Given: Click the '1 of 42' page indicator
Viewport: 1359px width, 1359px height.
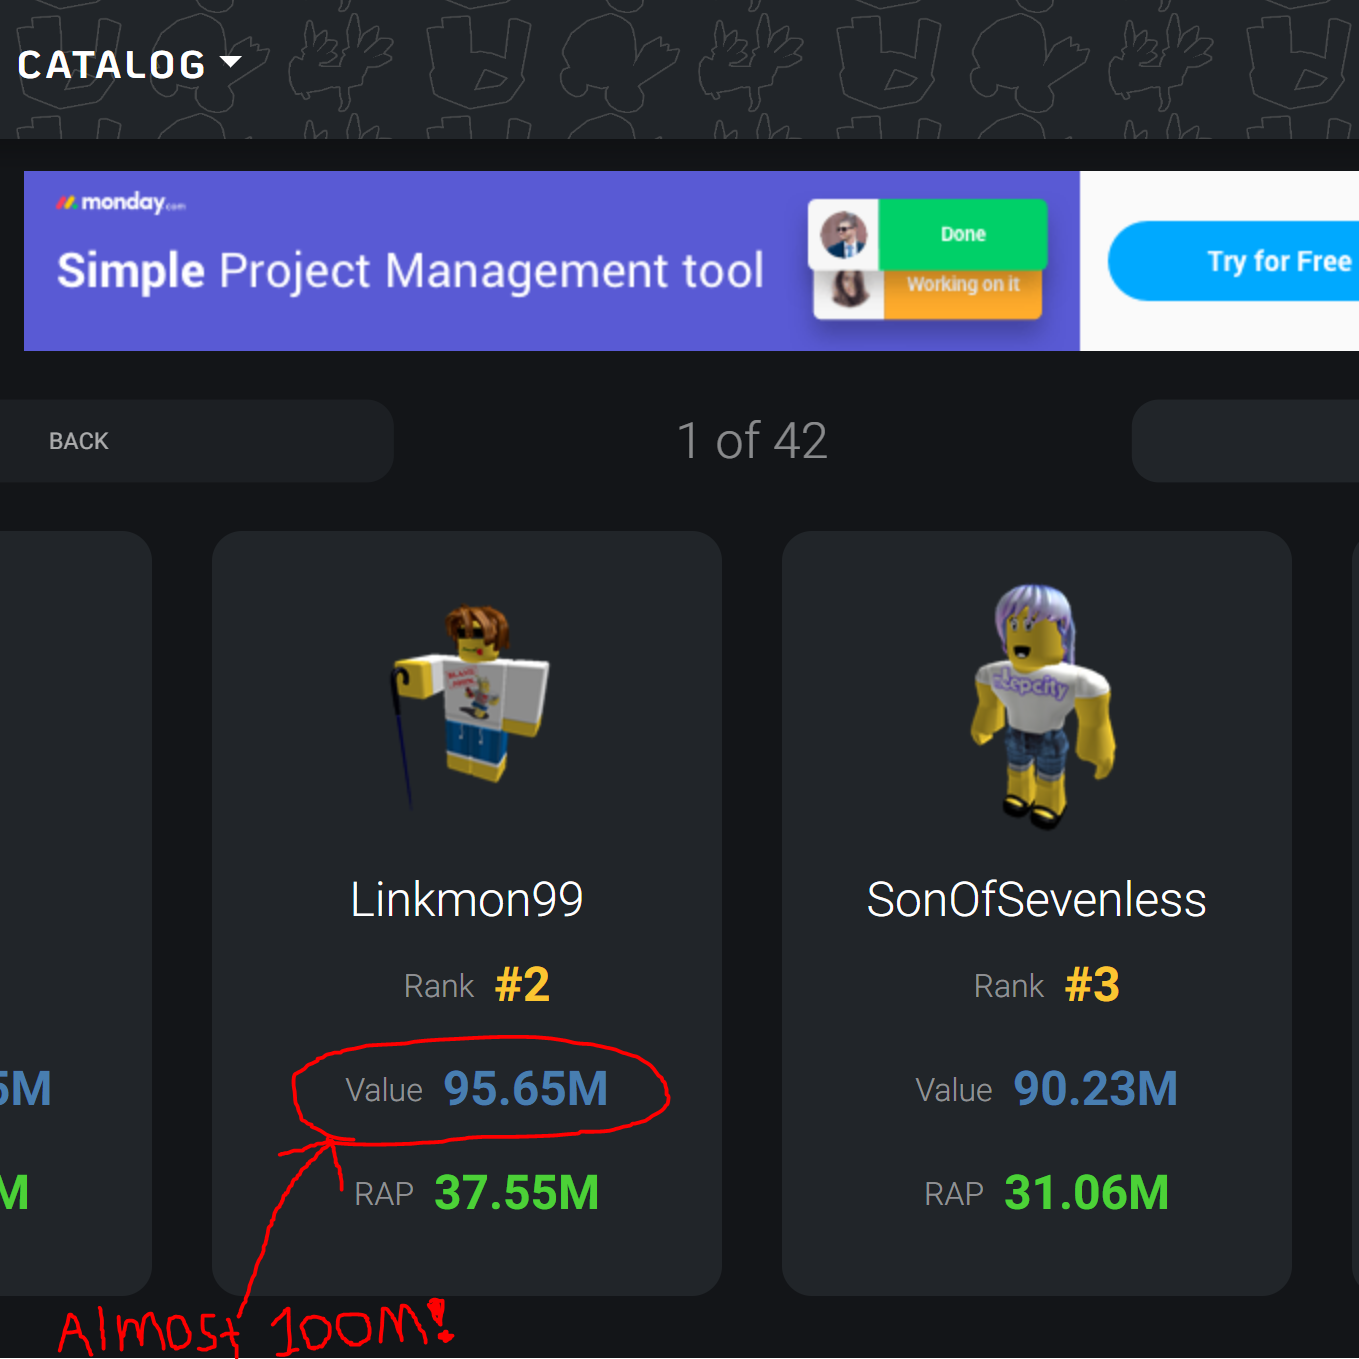Looking at the screenshot, I should [x=752, y=441].
